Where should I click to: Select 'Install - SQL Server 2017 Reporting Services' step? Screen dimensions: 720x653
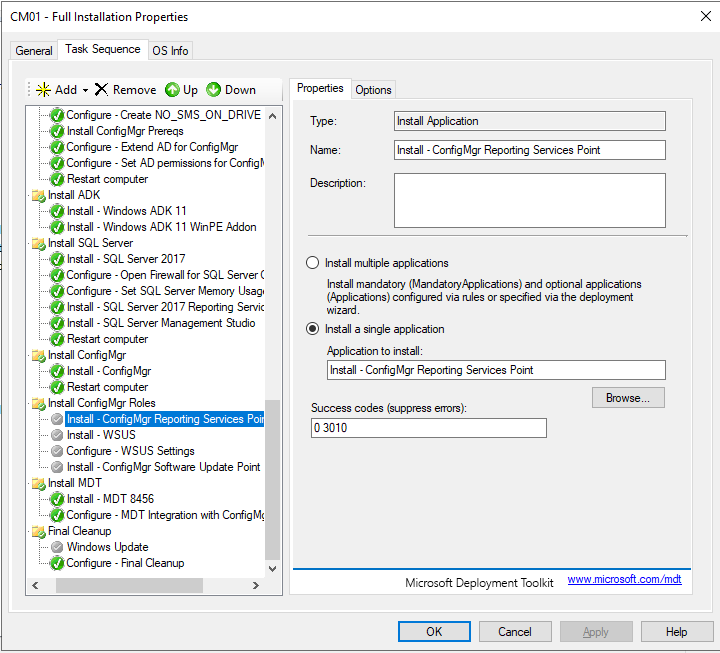(x=165, y=307)
